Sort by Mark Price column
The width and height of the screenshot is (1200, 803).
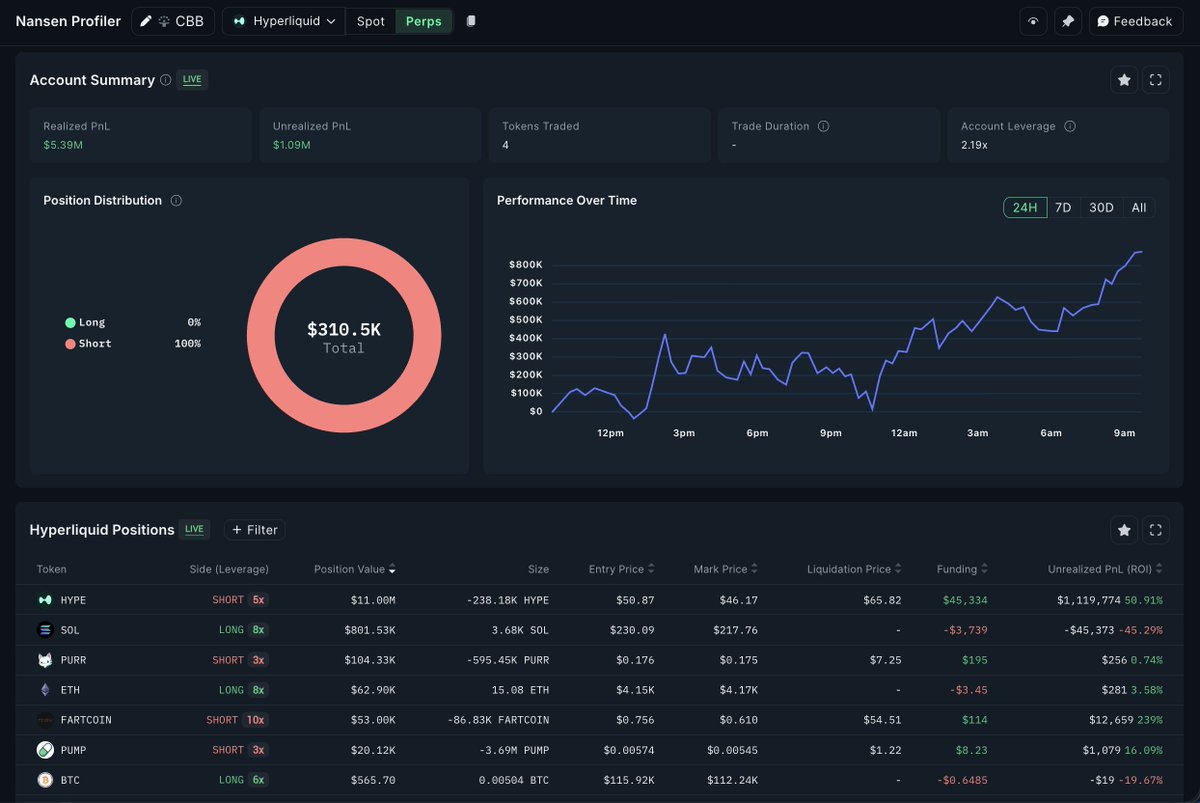click(x=726, y=570)
